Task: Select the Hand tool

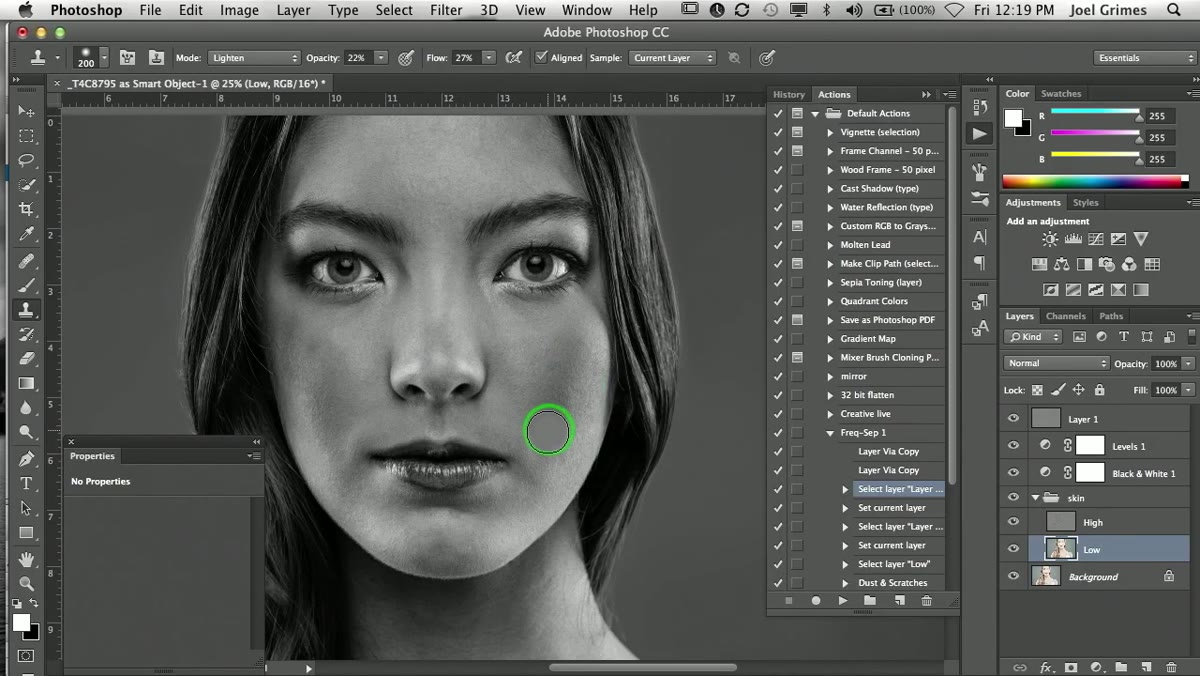Action: pyautogui.click(x=27, y=559)
